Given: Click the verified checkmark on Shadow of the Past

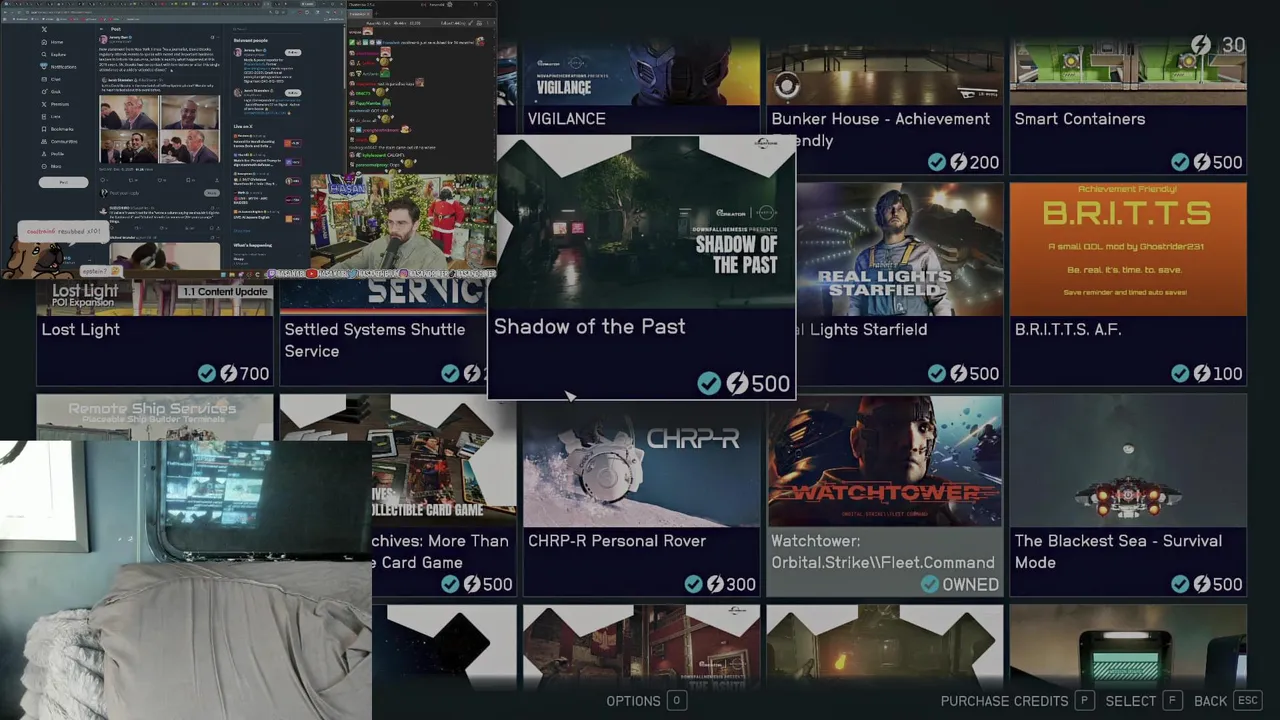Looking at the screenshot, I should 709,383.
